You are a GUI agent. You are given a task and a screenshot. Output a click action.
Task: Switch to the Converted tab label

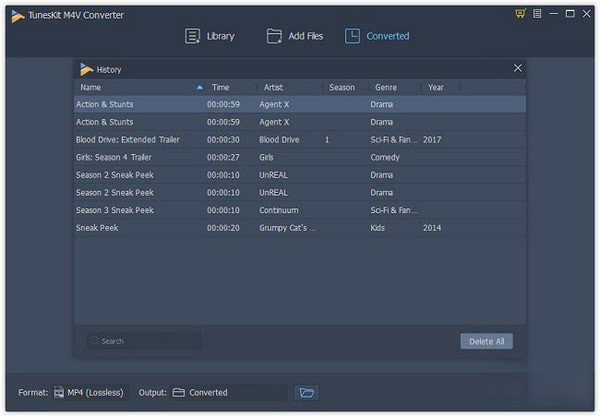(x=388, y=36)
